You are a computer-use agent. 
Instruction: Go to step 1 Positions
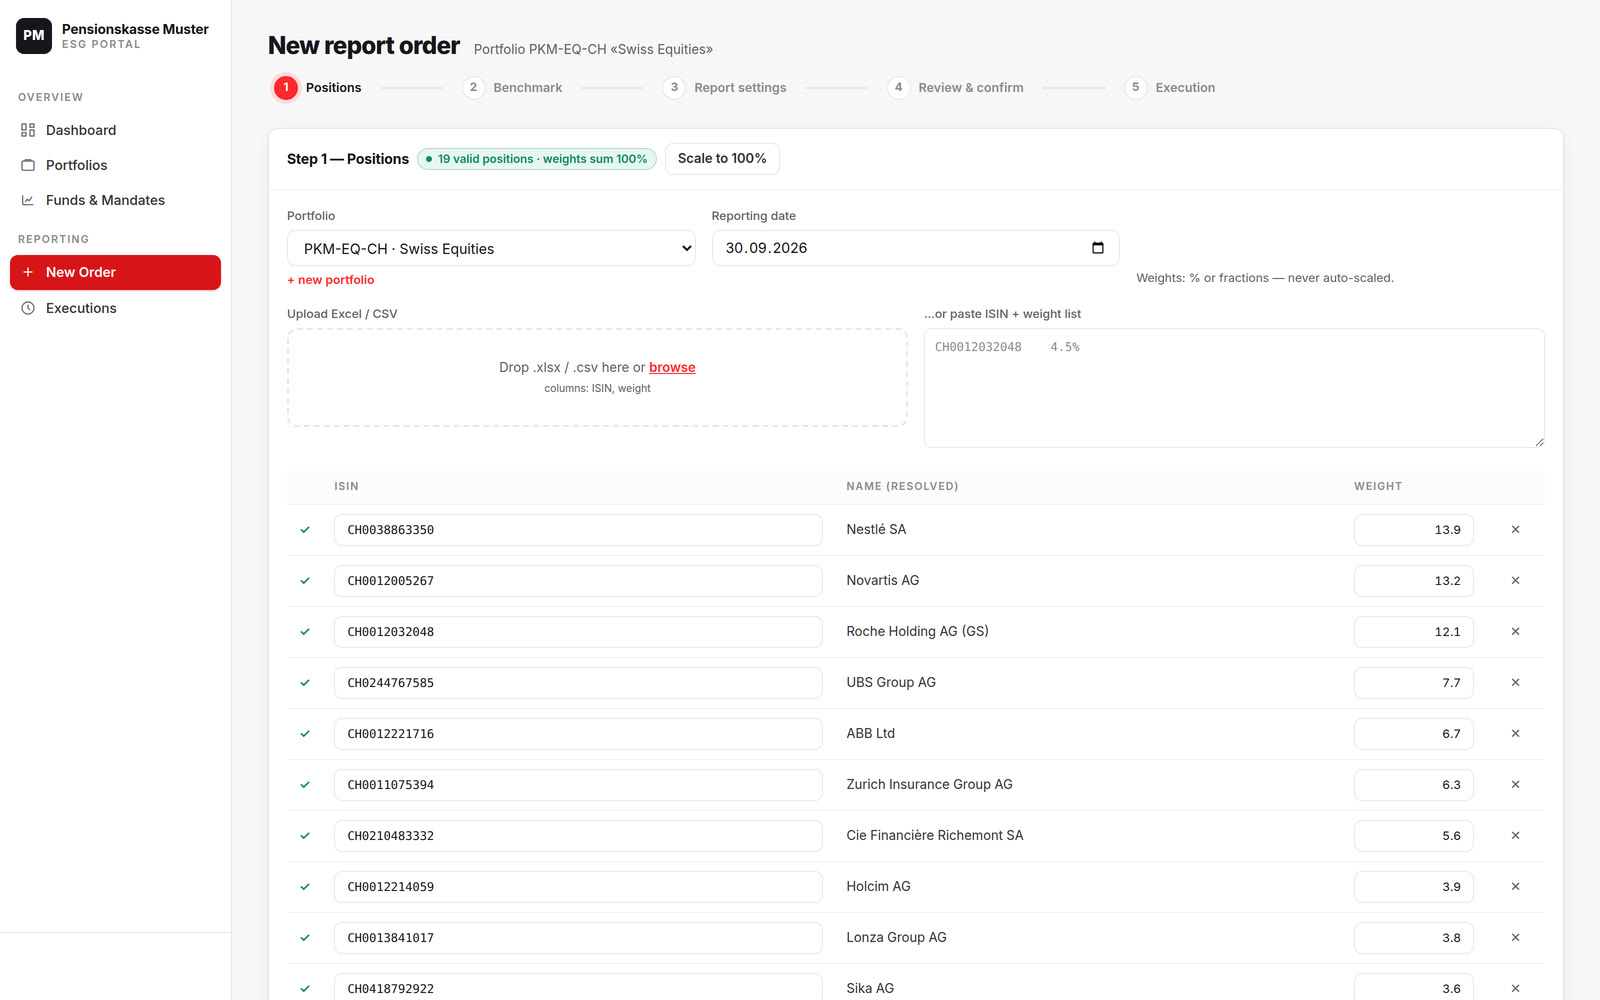(x=317, y=88)
